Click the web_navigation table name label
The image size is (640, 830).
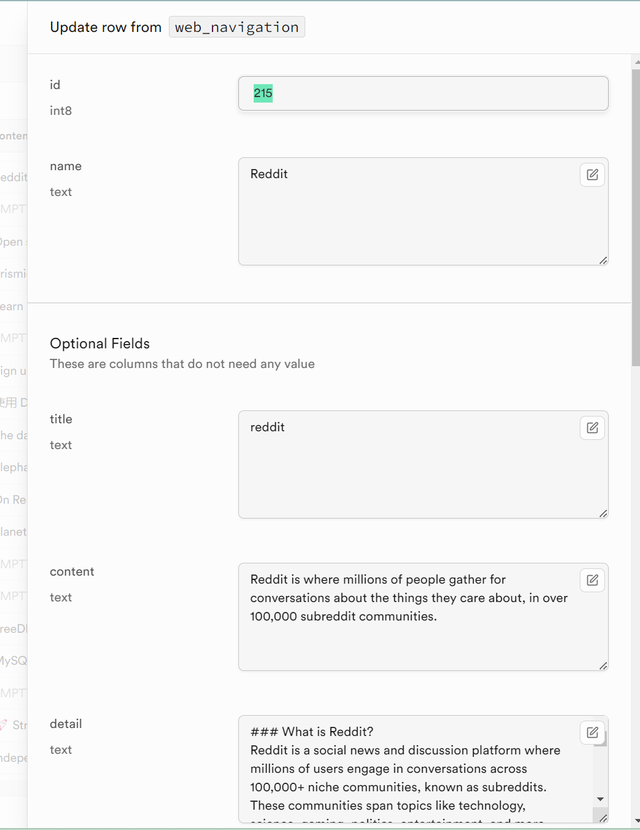(x=236, y=27)
